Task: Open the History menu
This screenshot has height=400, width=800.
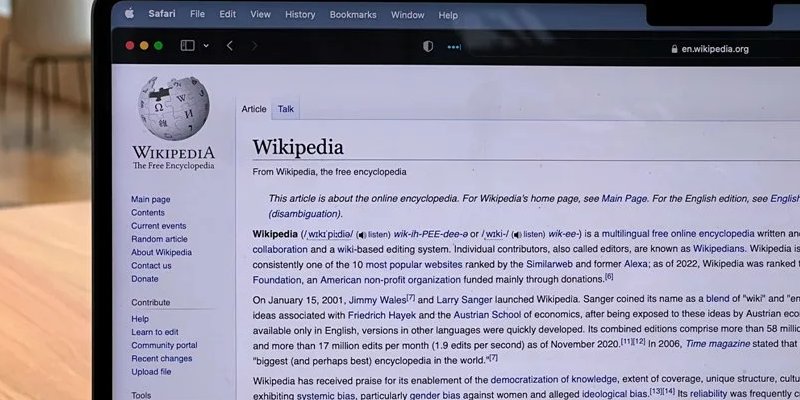Action: (300, 14)
